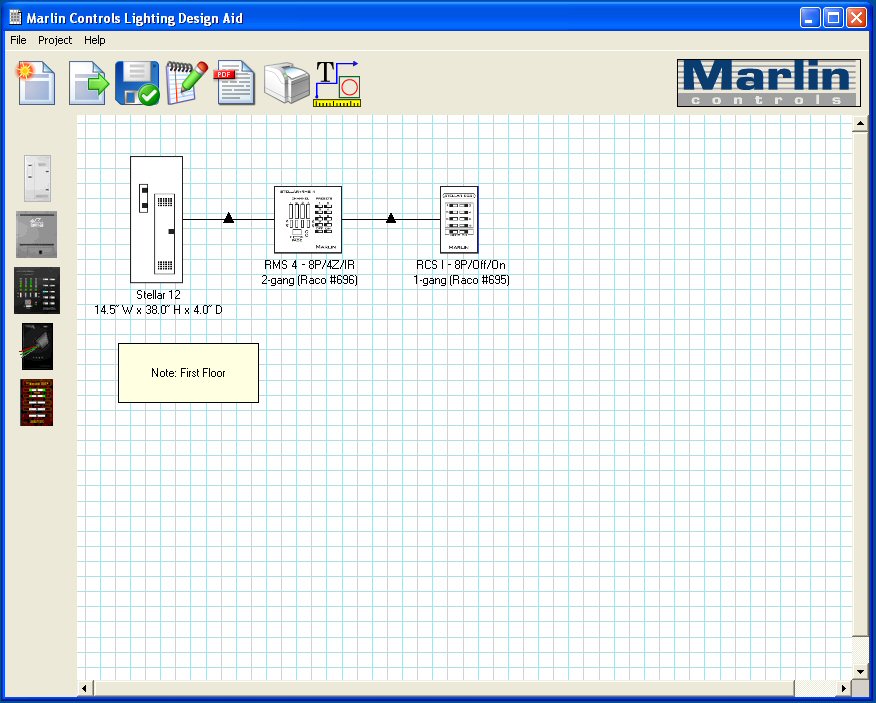Select the text and shape annotation tool
Image resolution: width=876 pixels, height=703 pixels.
337,84
